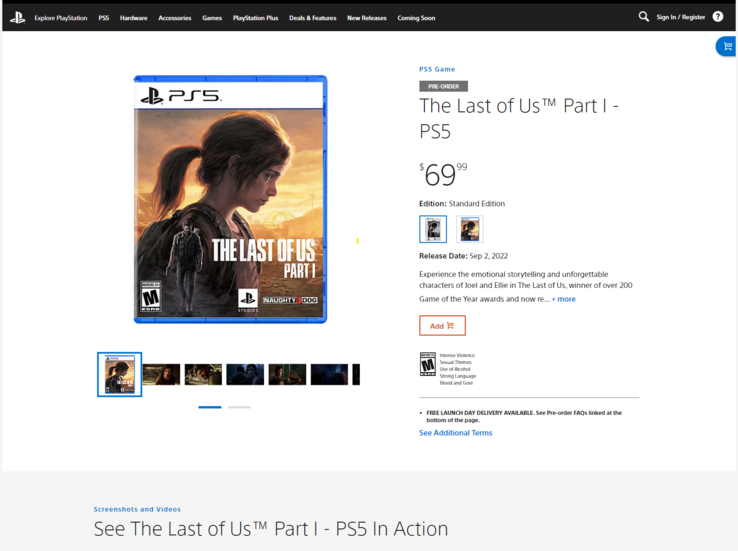Open Explore PlayStation menu
The height and width of the screenshot is (551, 738).
[x=61, y=18]
